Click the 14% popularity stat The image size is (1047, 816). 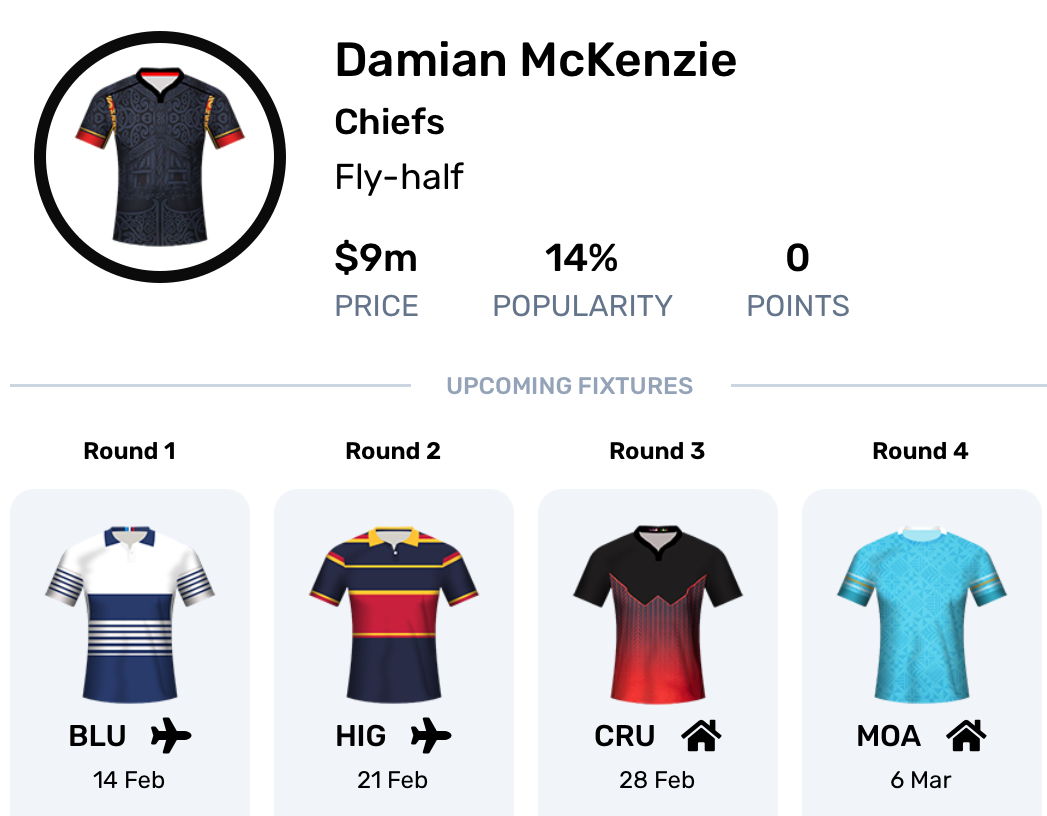582,258
